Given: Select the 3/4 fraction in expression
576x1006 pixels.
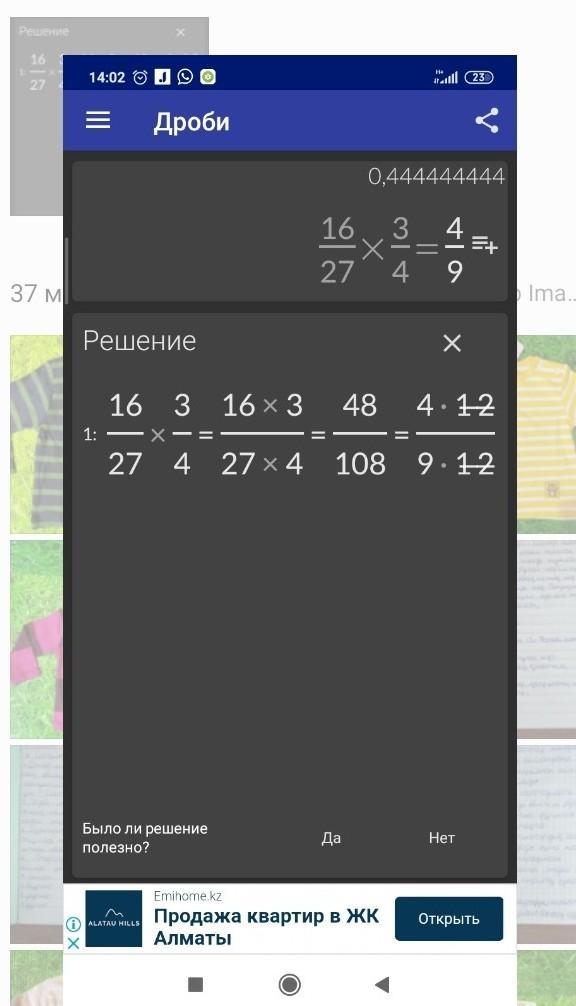Looking at the screenshot, I should [x=400, y=250].
